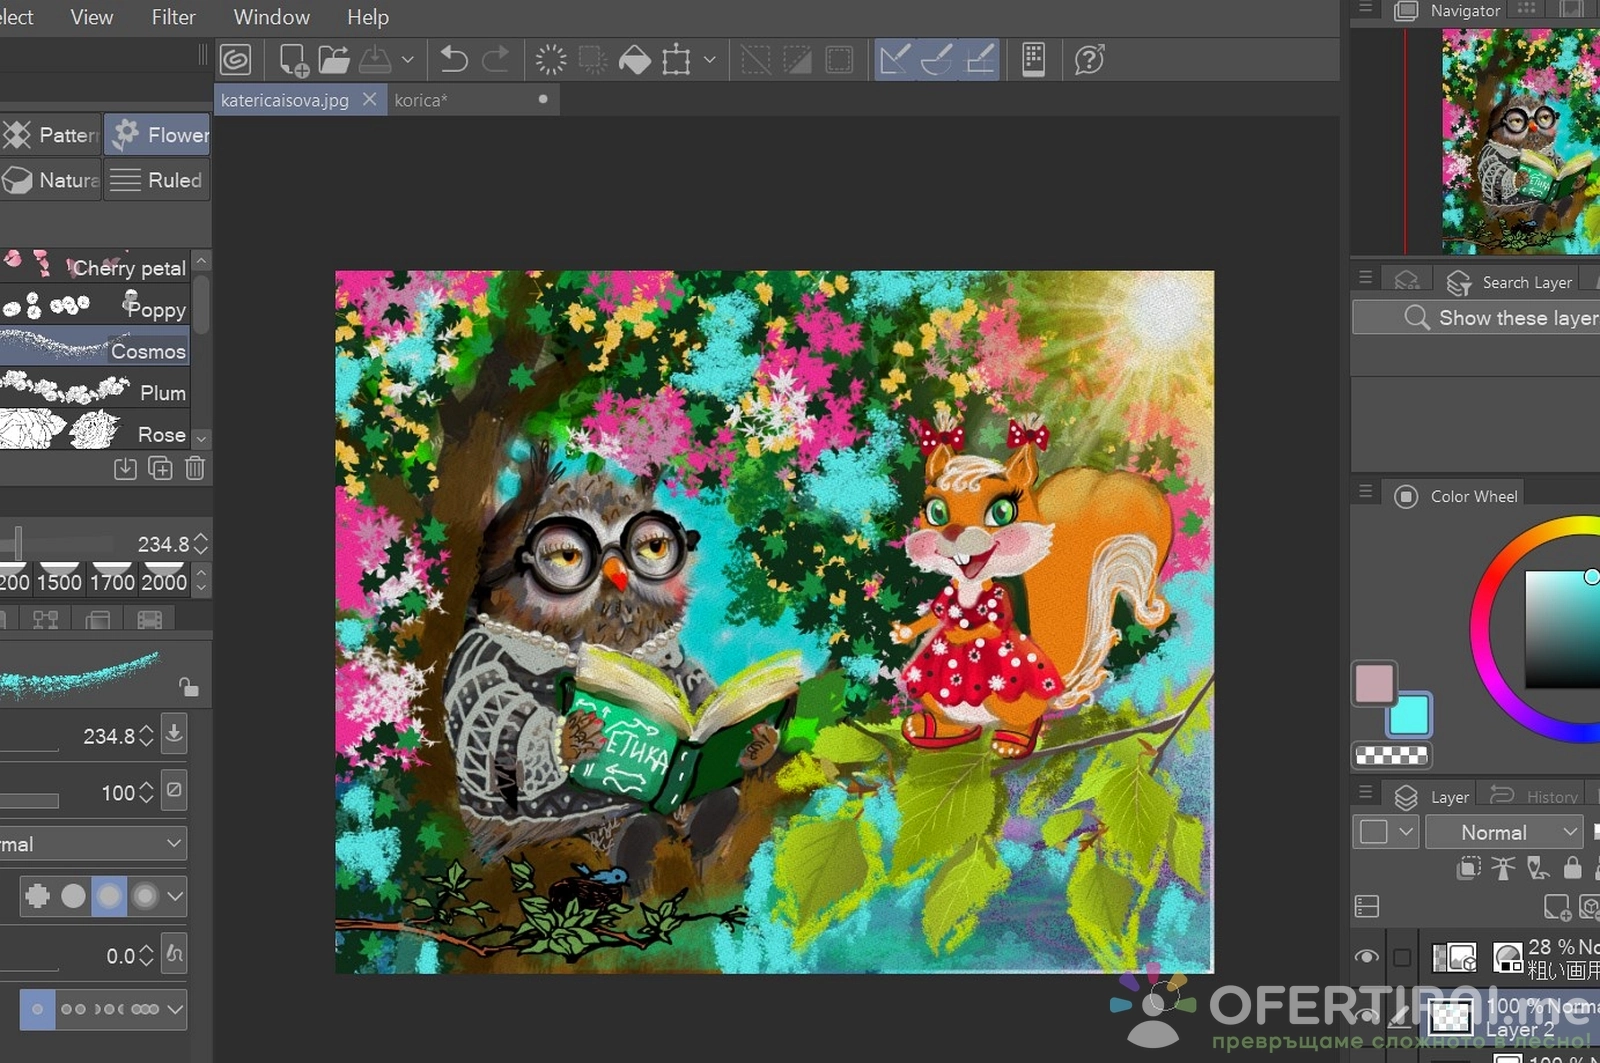Open opacity dynamics button beside 100
This screenshot has width=1600, height=1063.
click(174, 790)
